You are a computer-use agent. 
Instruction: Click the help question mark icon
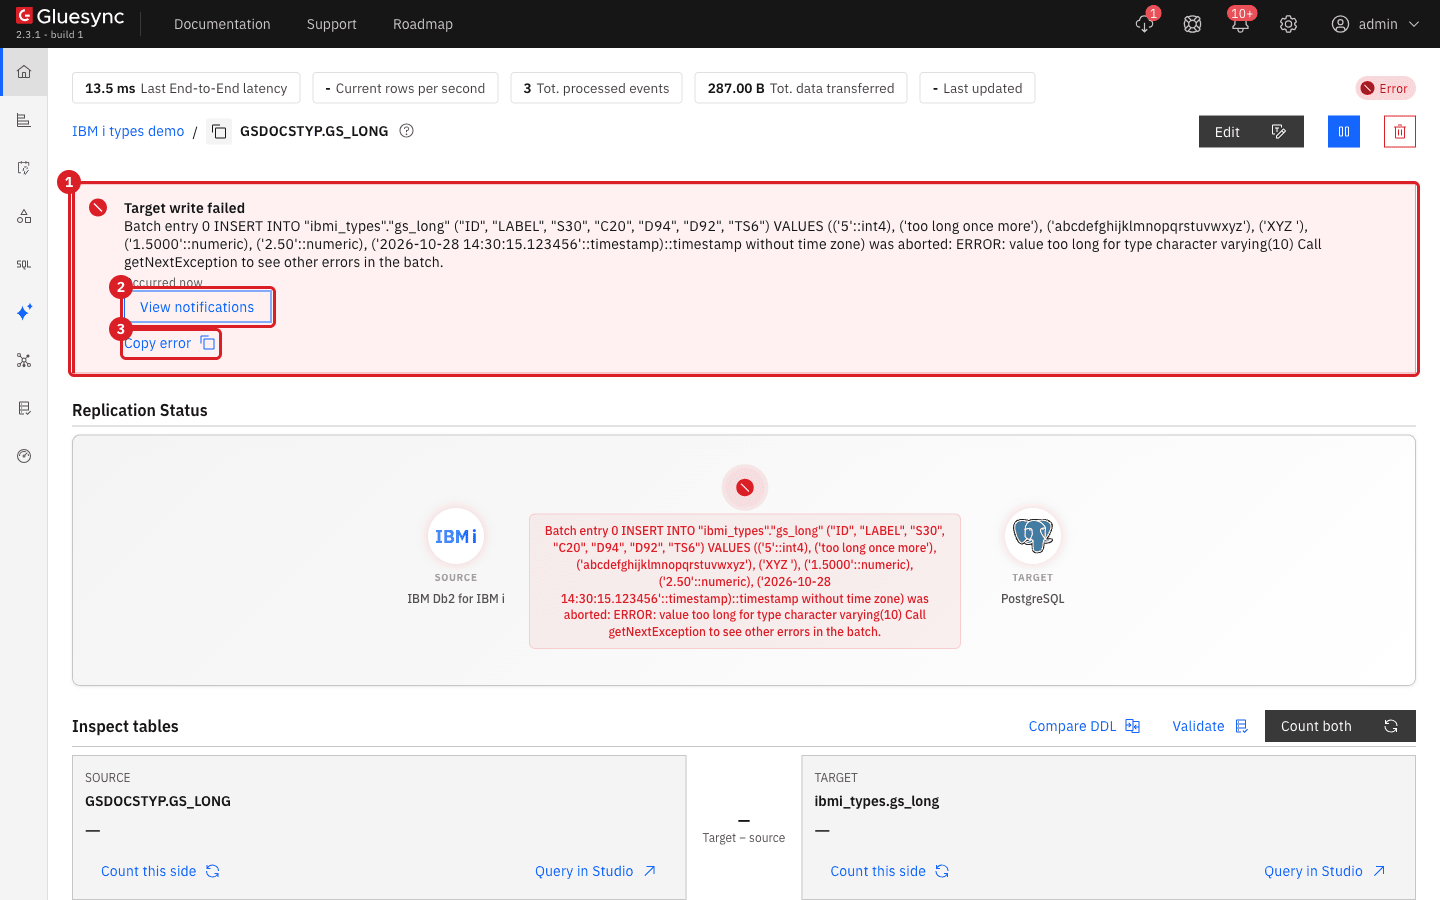pos(406,130)
